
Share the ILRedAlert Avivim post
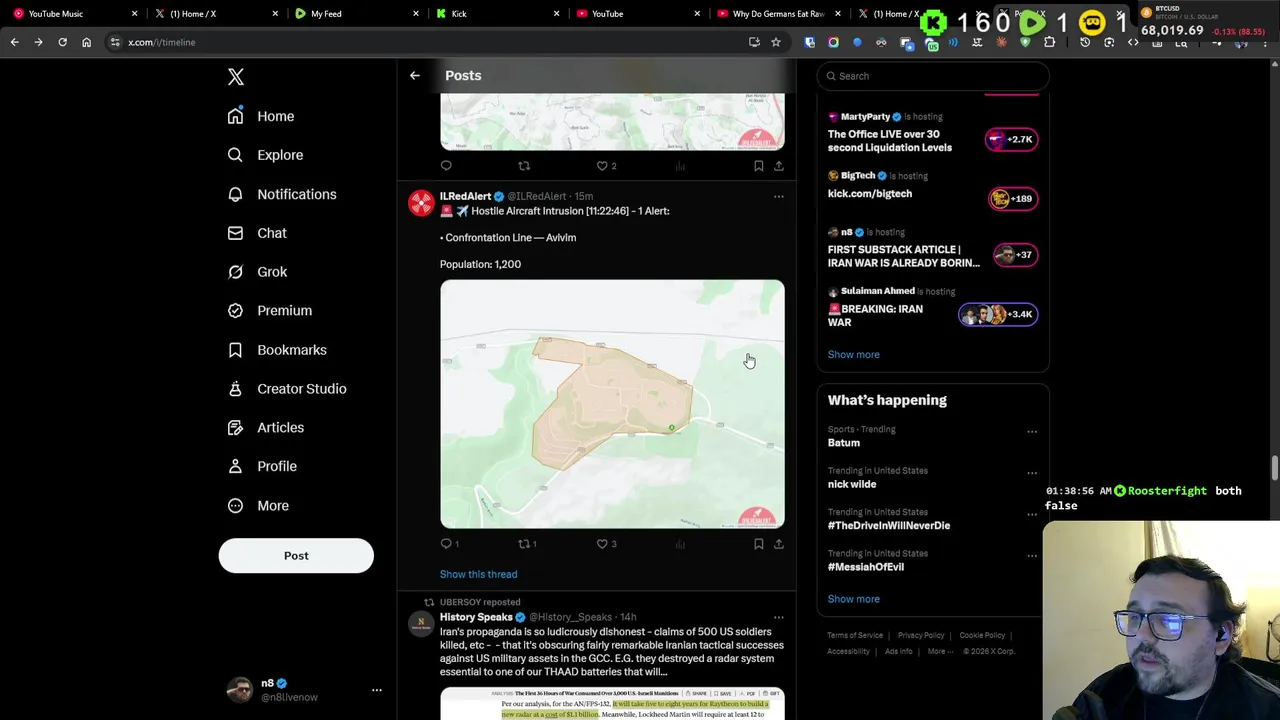click(779, 544)
